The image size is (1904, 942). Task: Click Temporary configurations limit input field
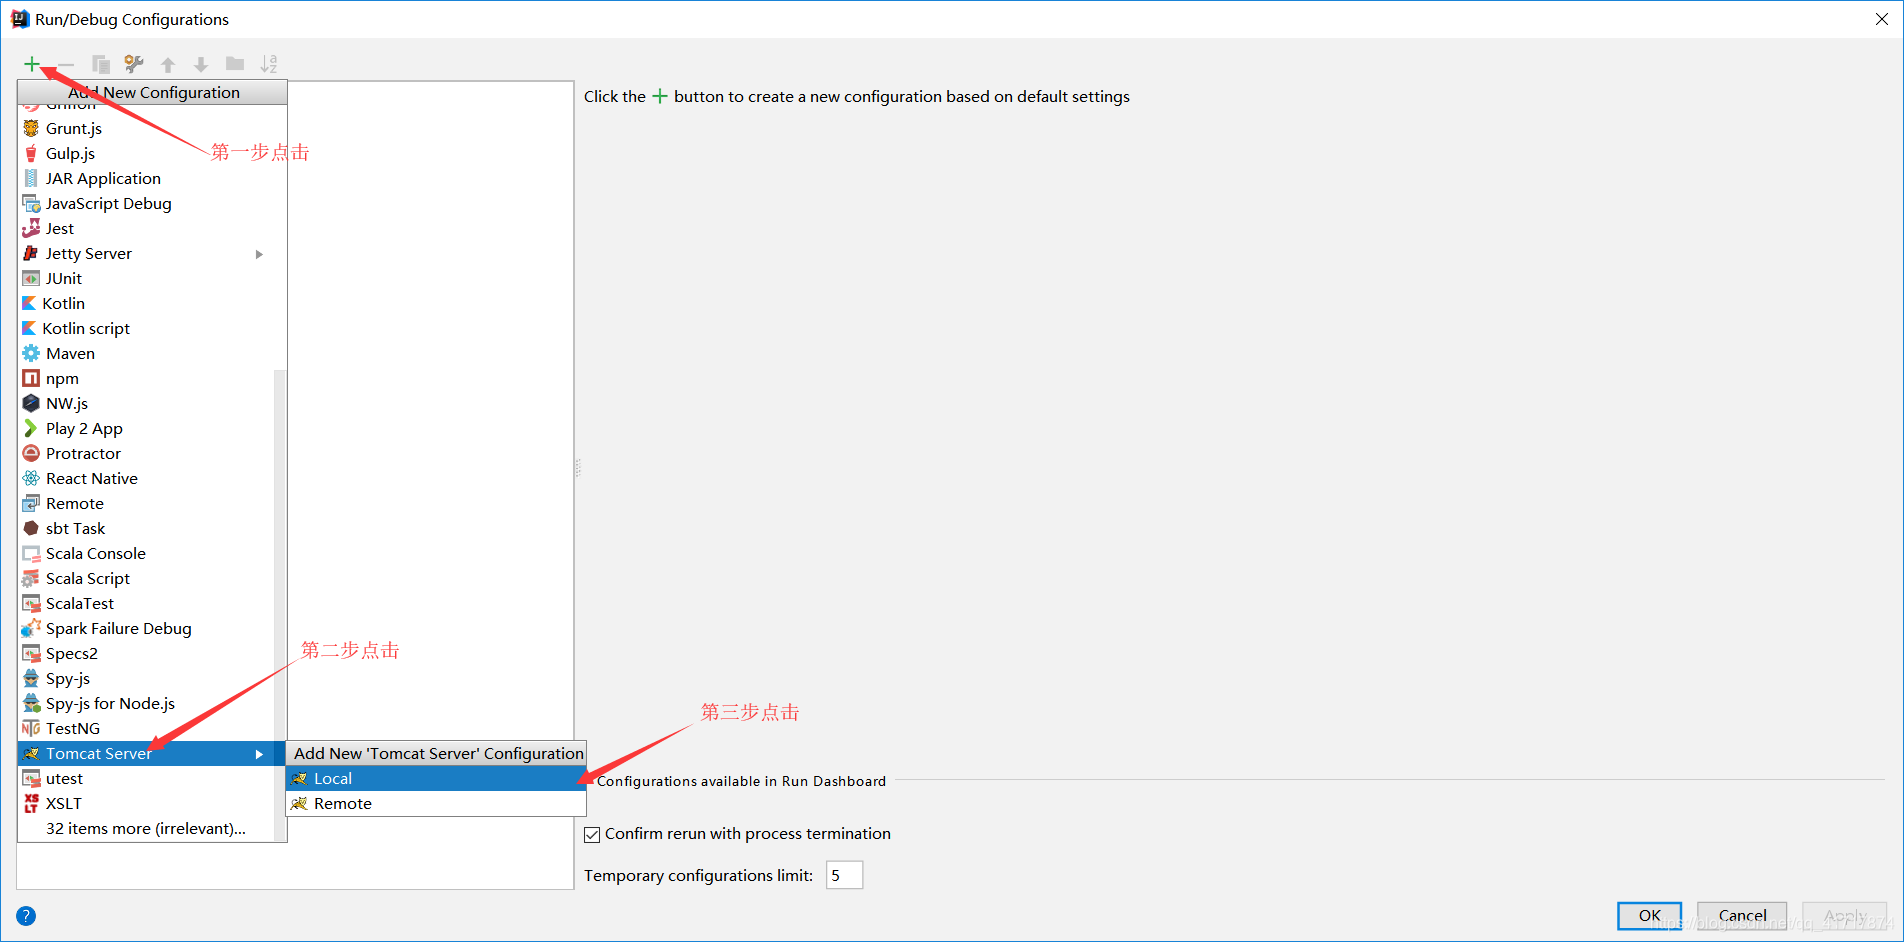[x=844, y=875]
